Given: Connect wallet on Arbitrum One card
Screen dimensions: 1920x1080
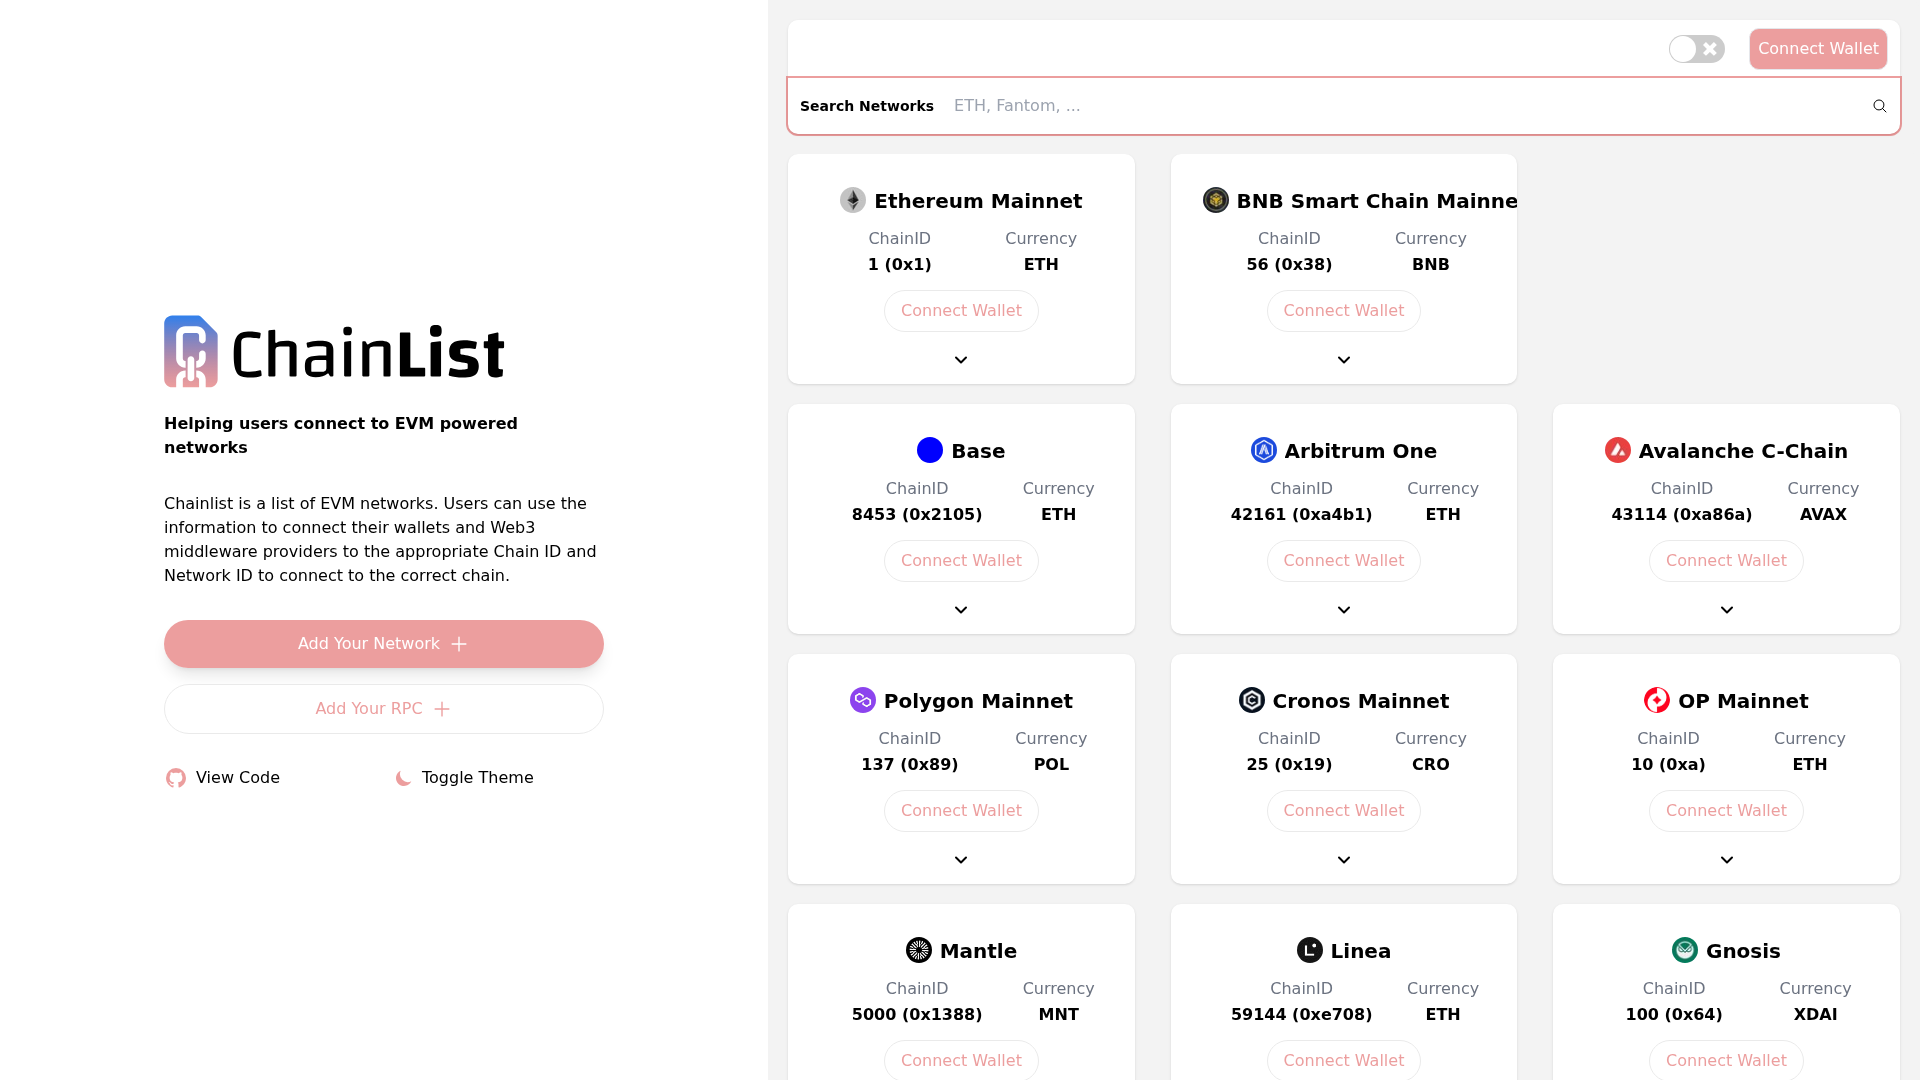Looking at the screenshot, I should point(1344,561).
